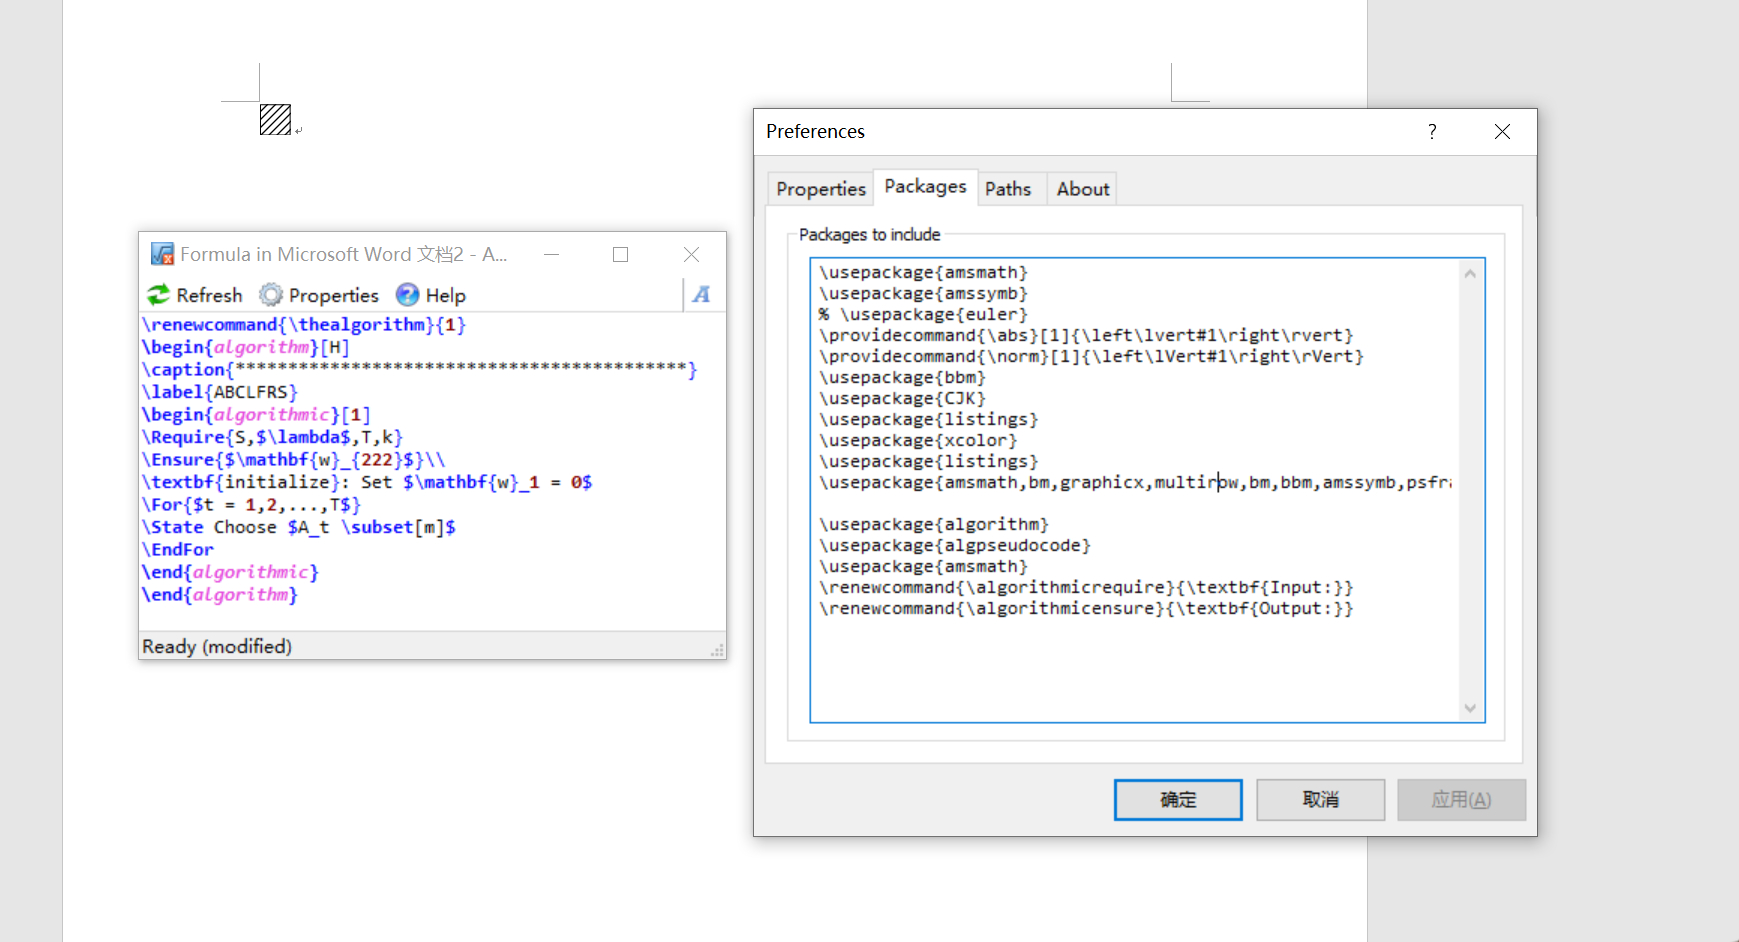Click the \State Choose $A_t line
The height and width of the screenshot is (942, 1739).
(298, 527)
